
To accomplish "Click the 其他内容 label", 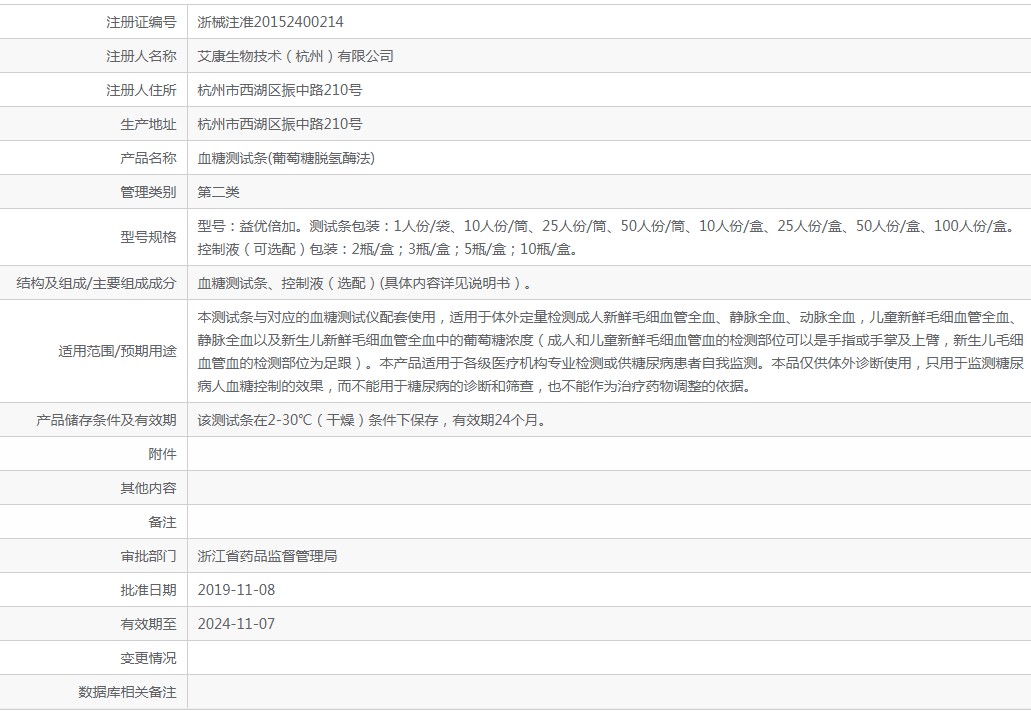I will click(149, 488).
